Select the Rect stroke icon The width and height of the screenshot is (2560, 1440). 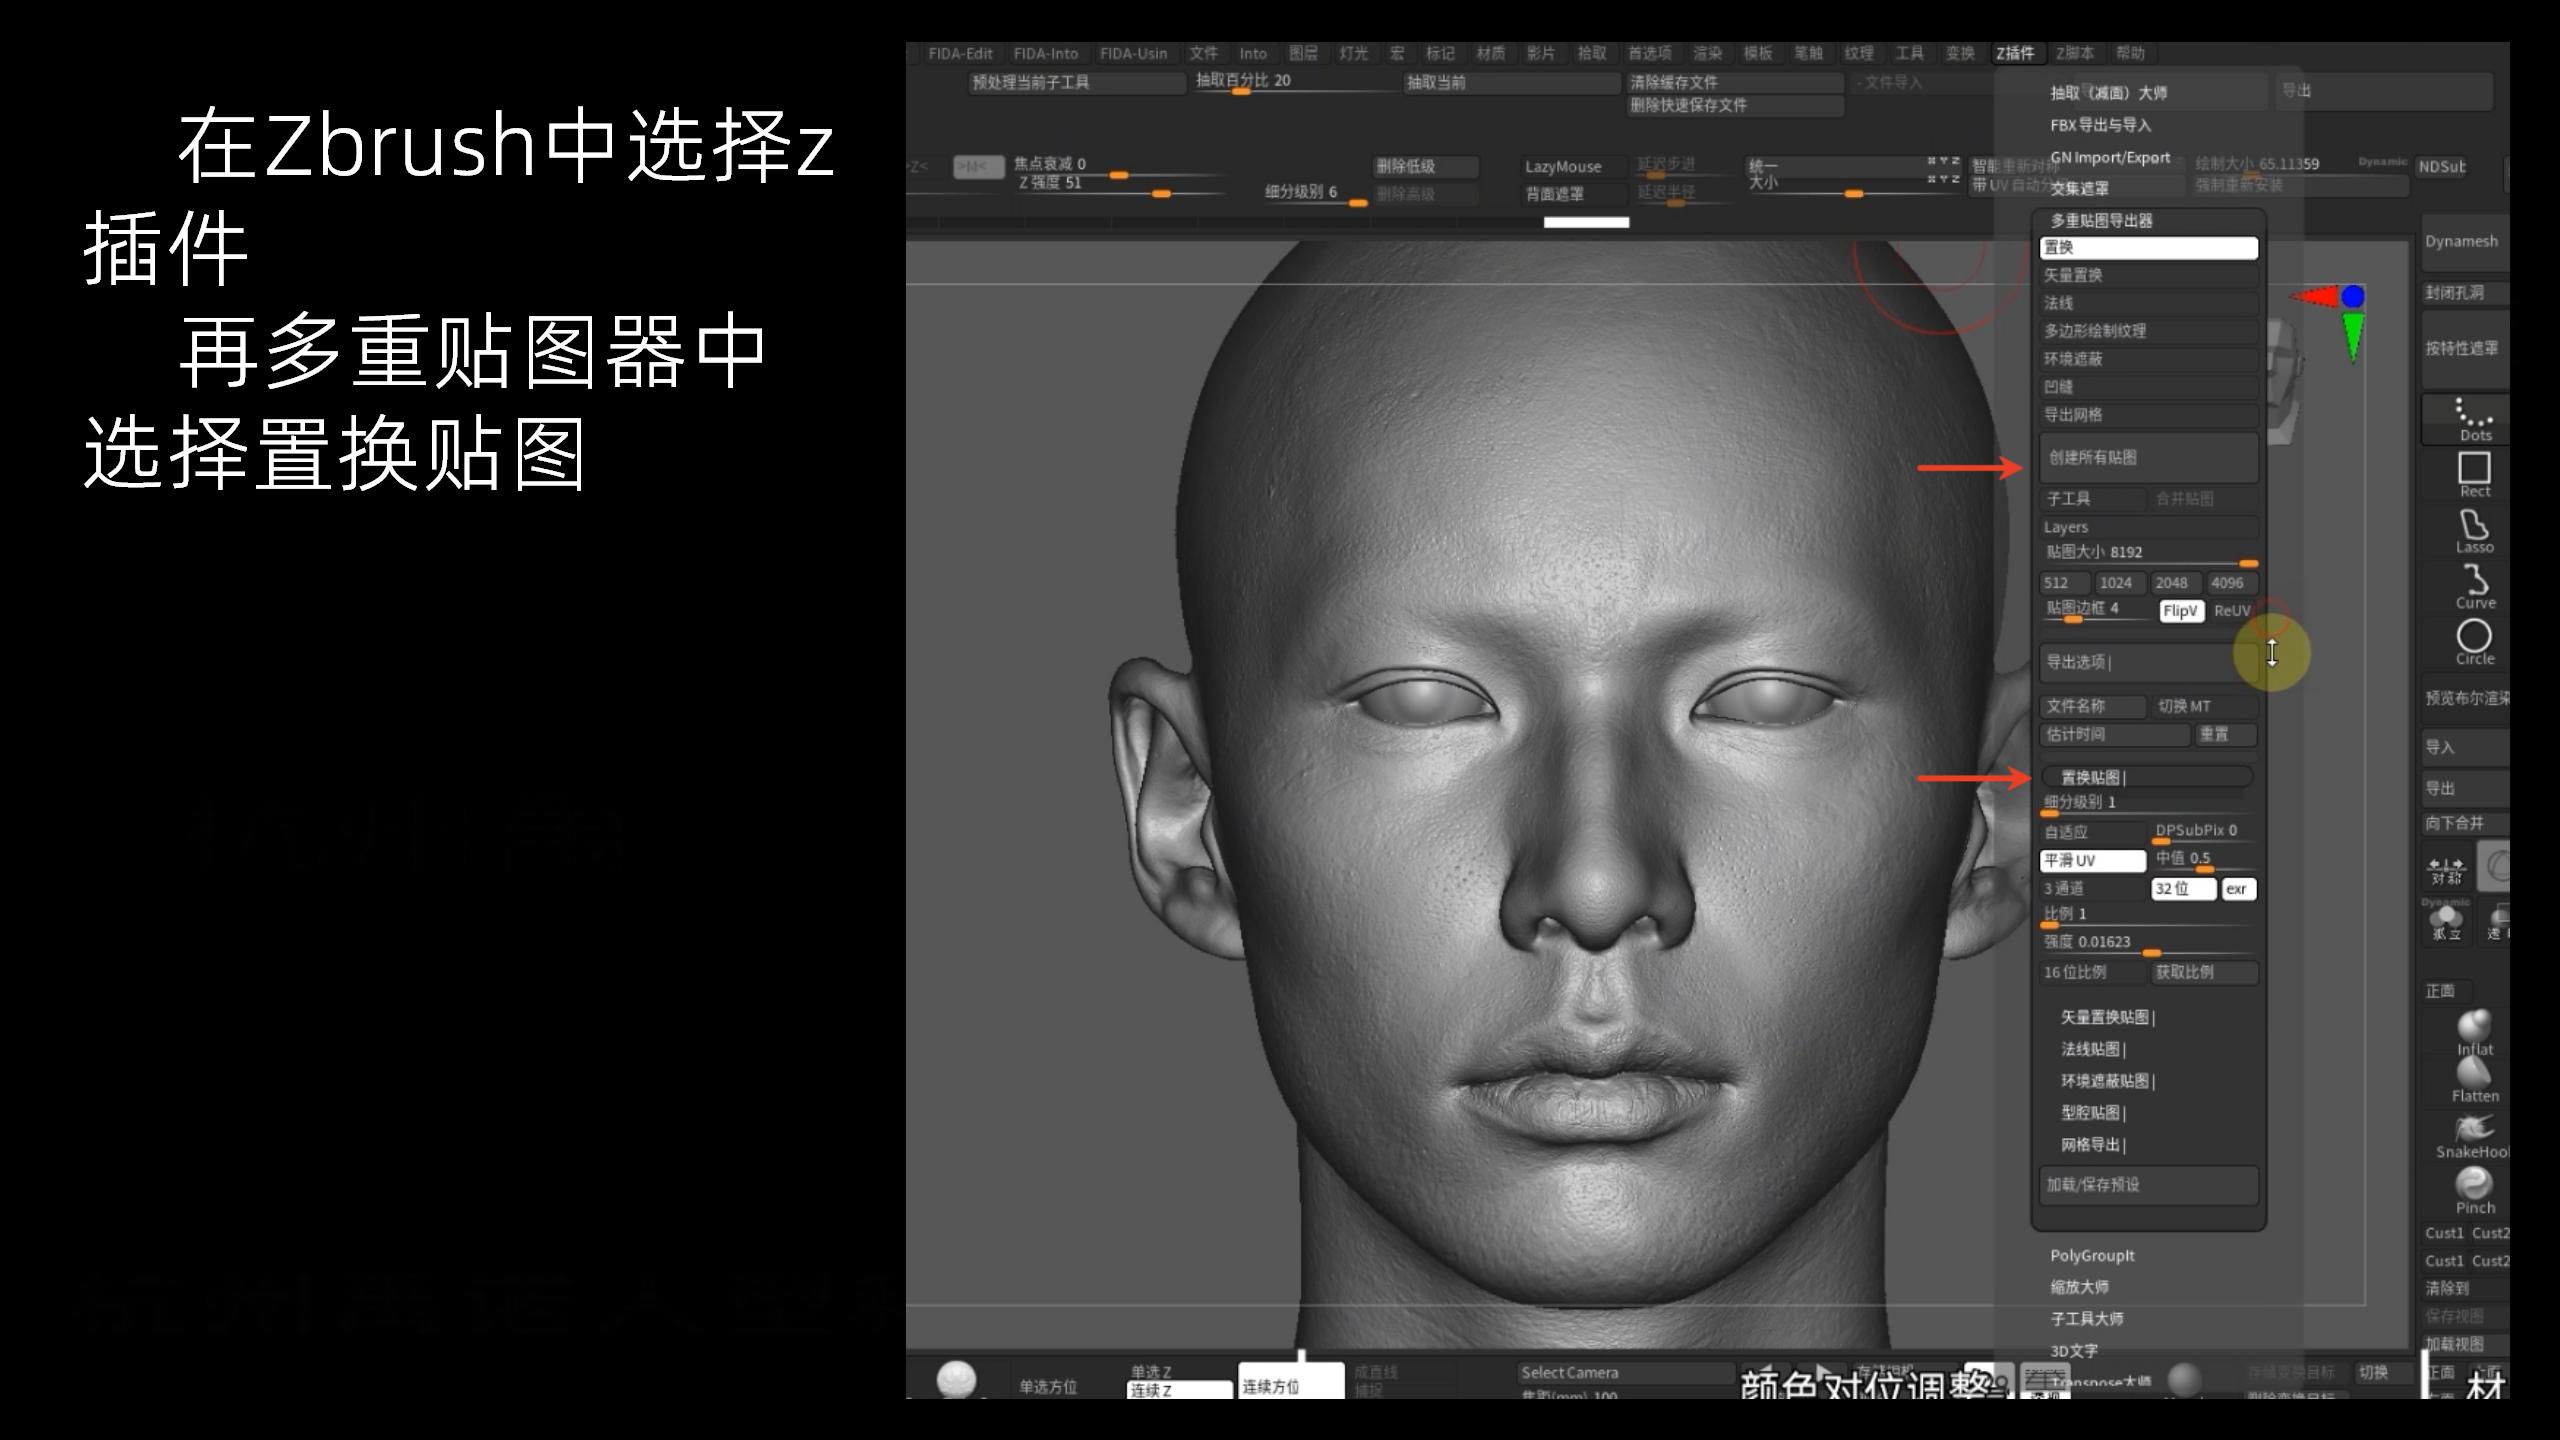click(x=2474, y=474)
